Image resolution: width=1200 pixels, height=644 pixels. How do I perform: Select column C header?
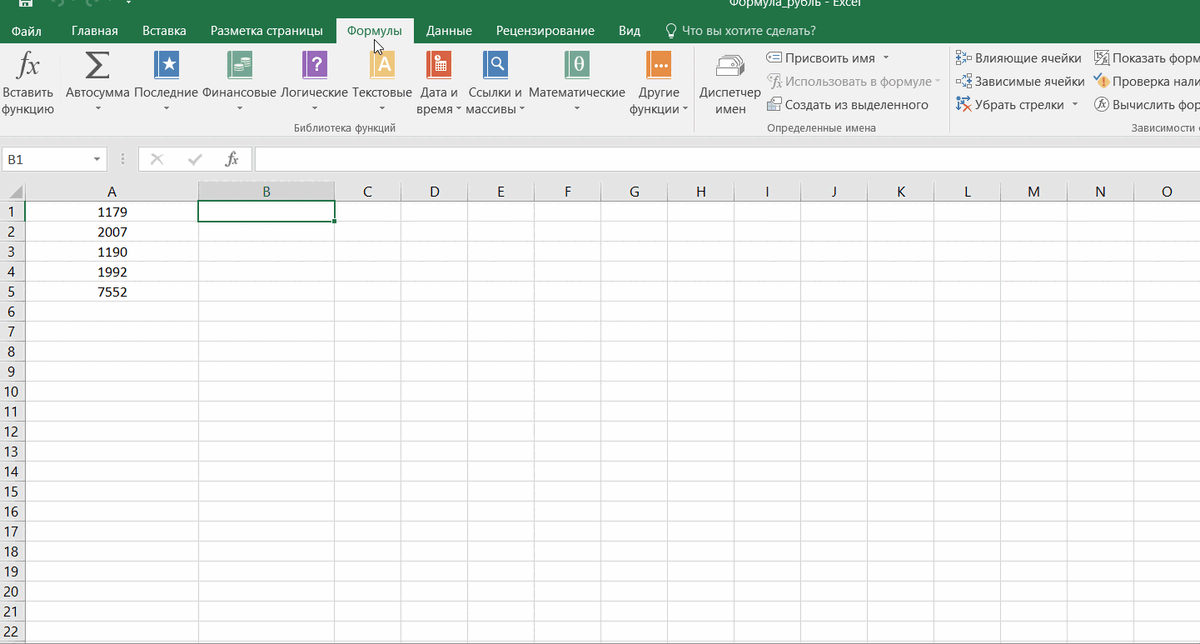pyautogui.click(x=368, y=192)
